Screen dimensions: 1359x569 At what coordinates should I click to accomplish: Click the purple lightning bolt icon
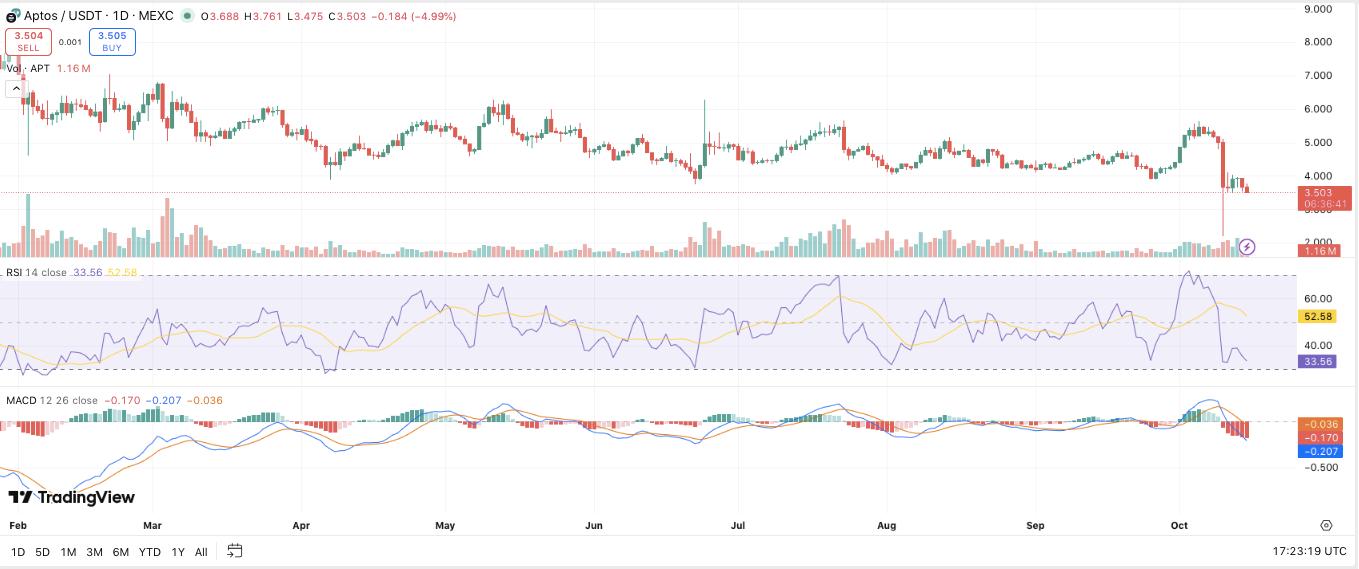tap(1247, 246)
